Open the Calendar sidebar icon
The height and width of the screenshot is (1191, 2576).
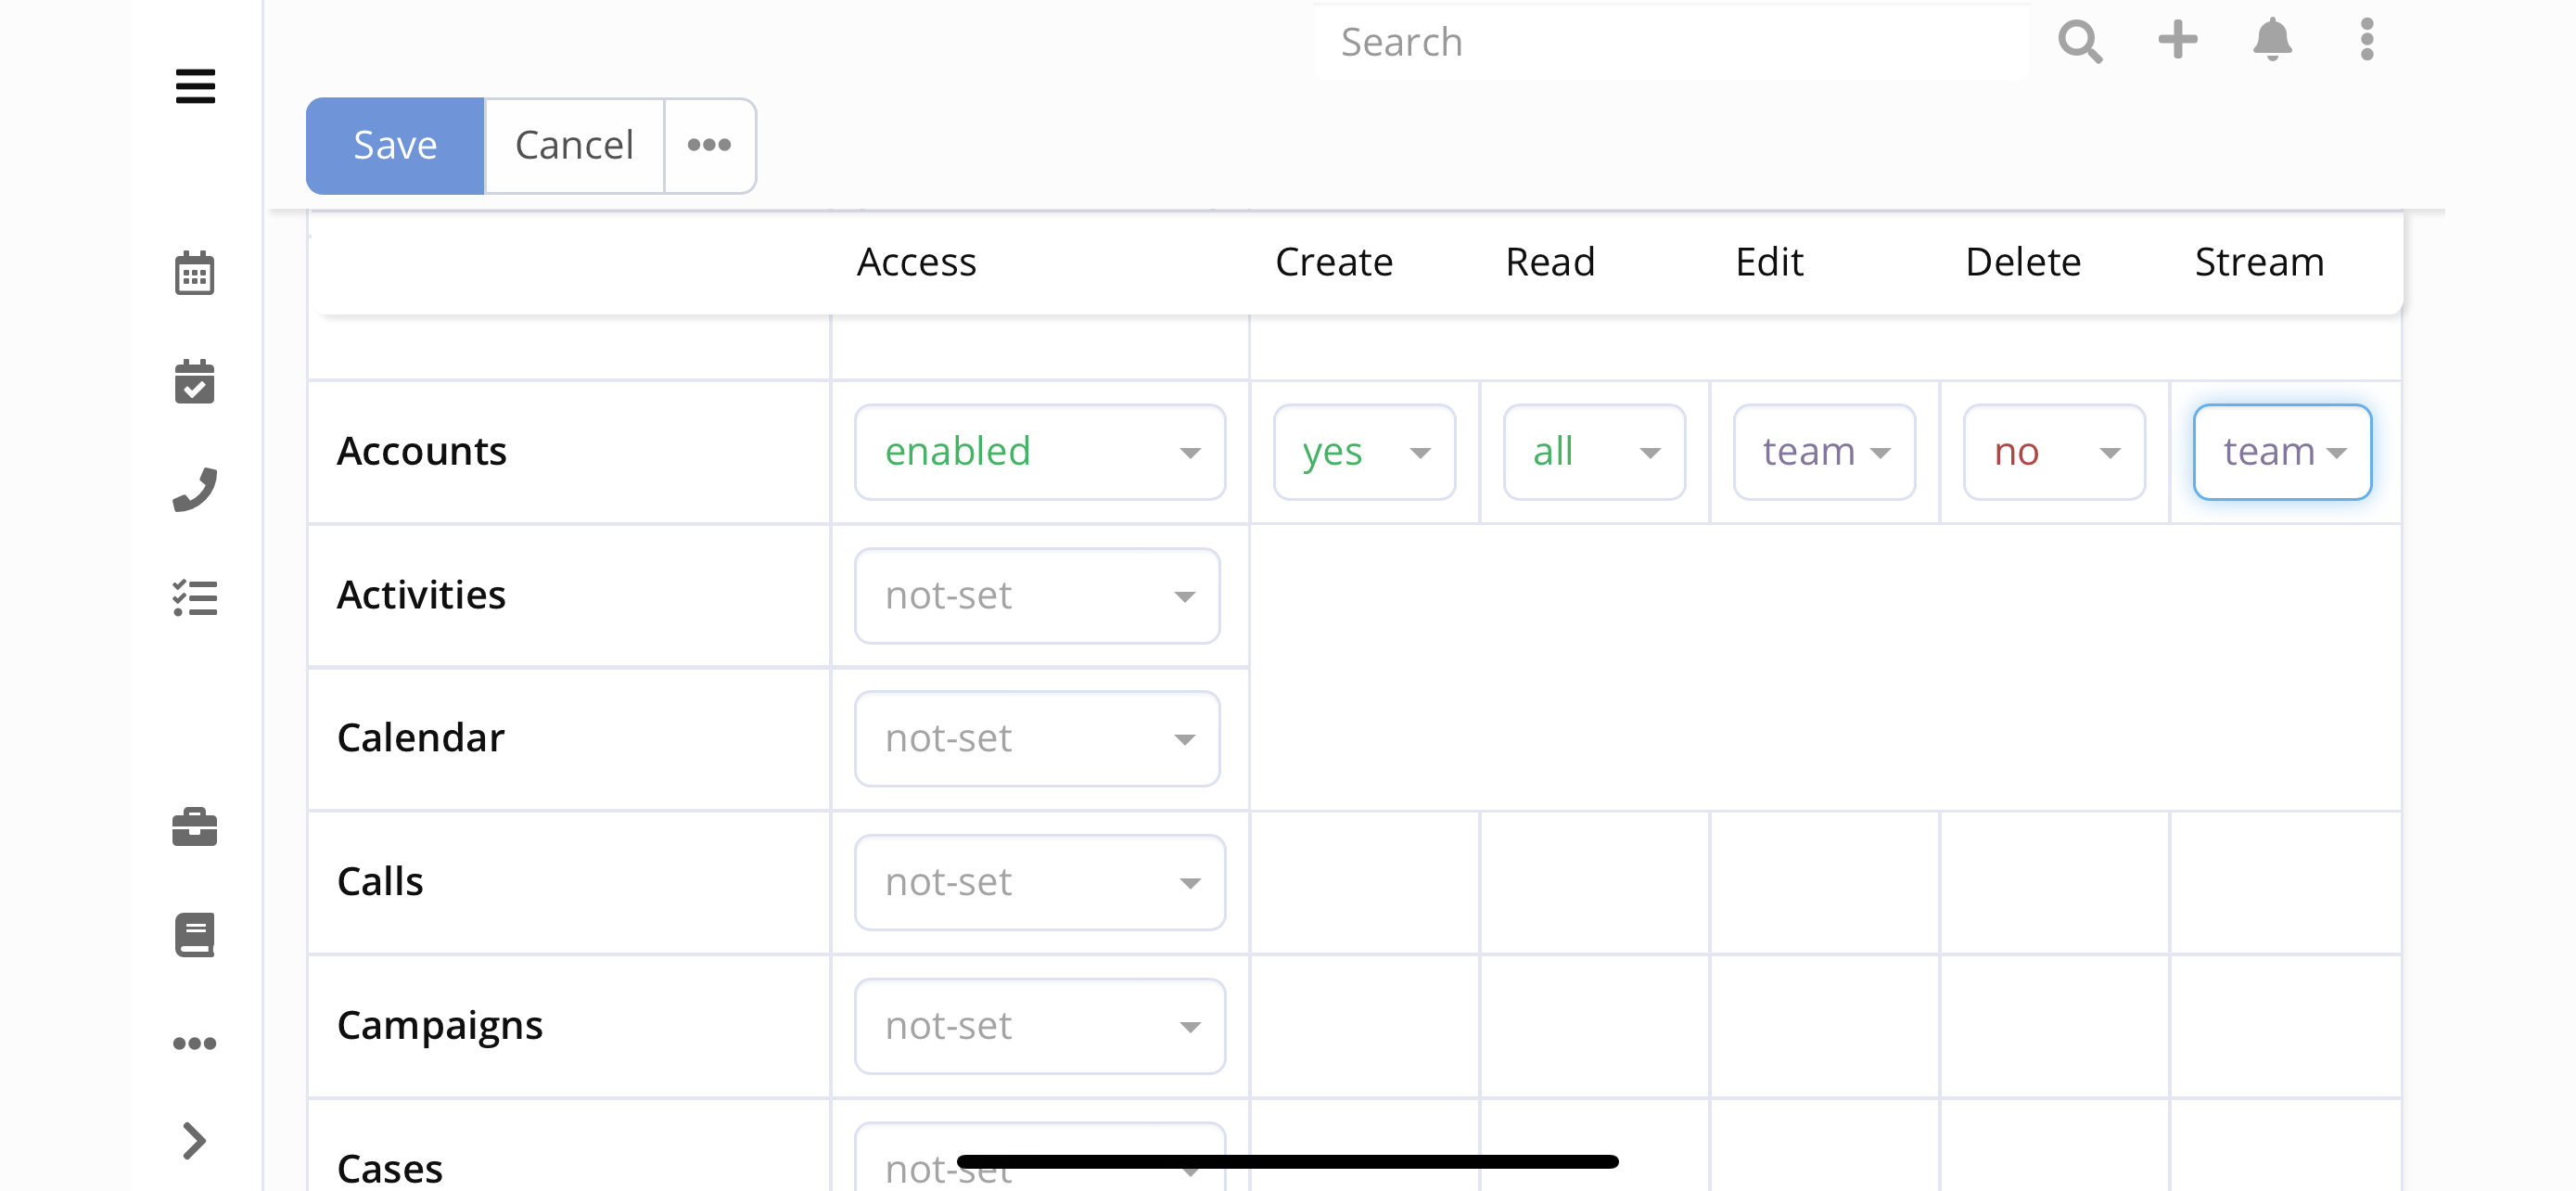tap(194, 272)
